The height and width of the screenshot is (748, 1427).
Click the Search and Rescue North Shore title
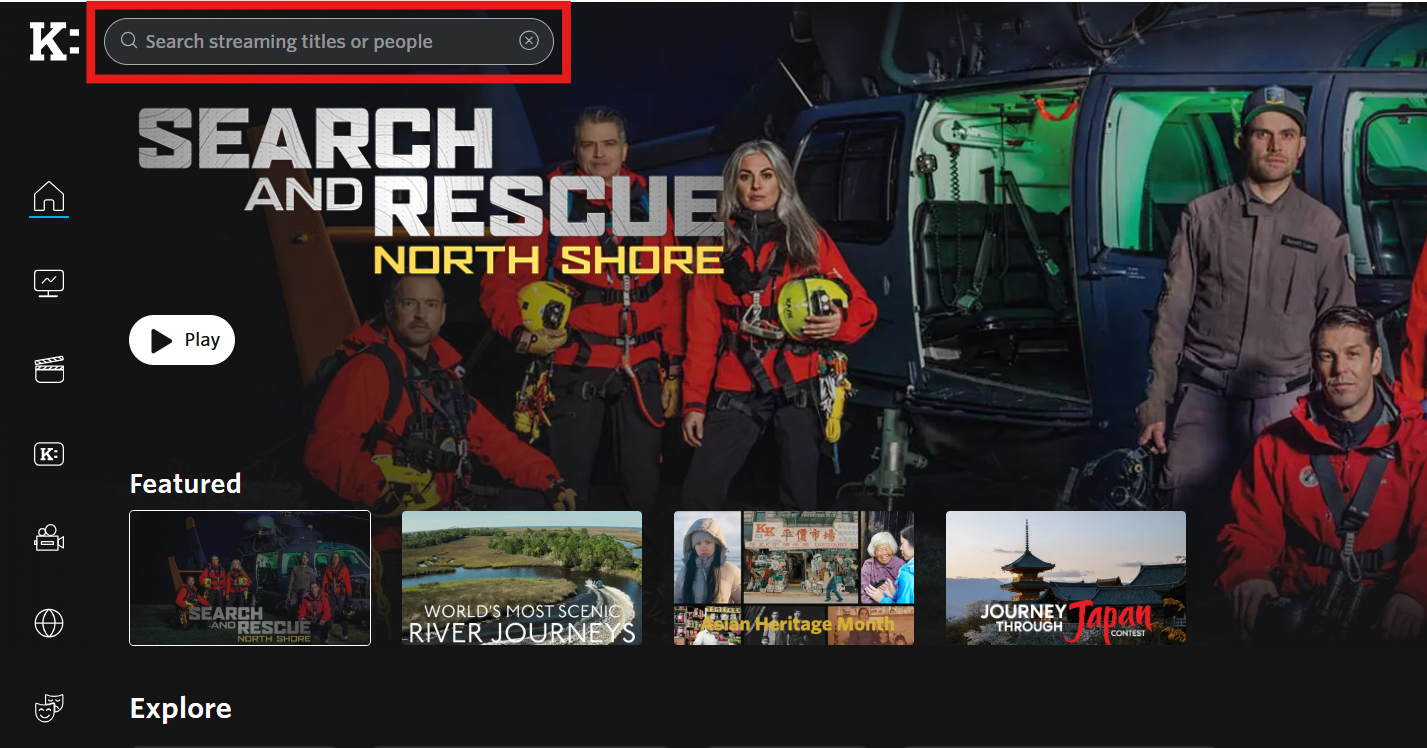tap(430, 190)
